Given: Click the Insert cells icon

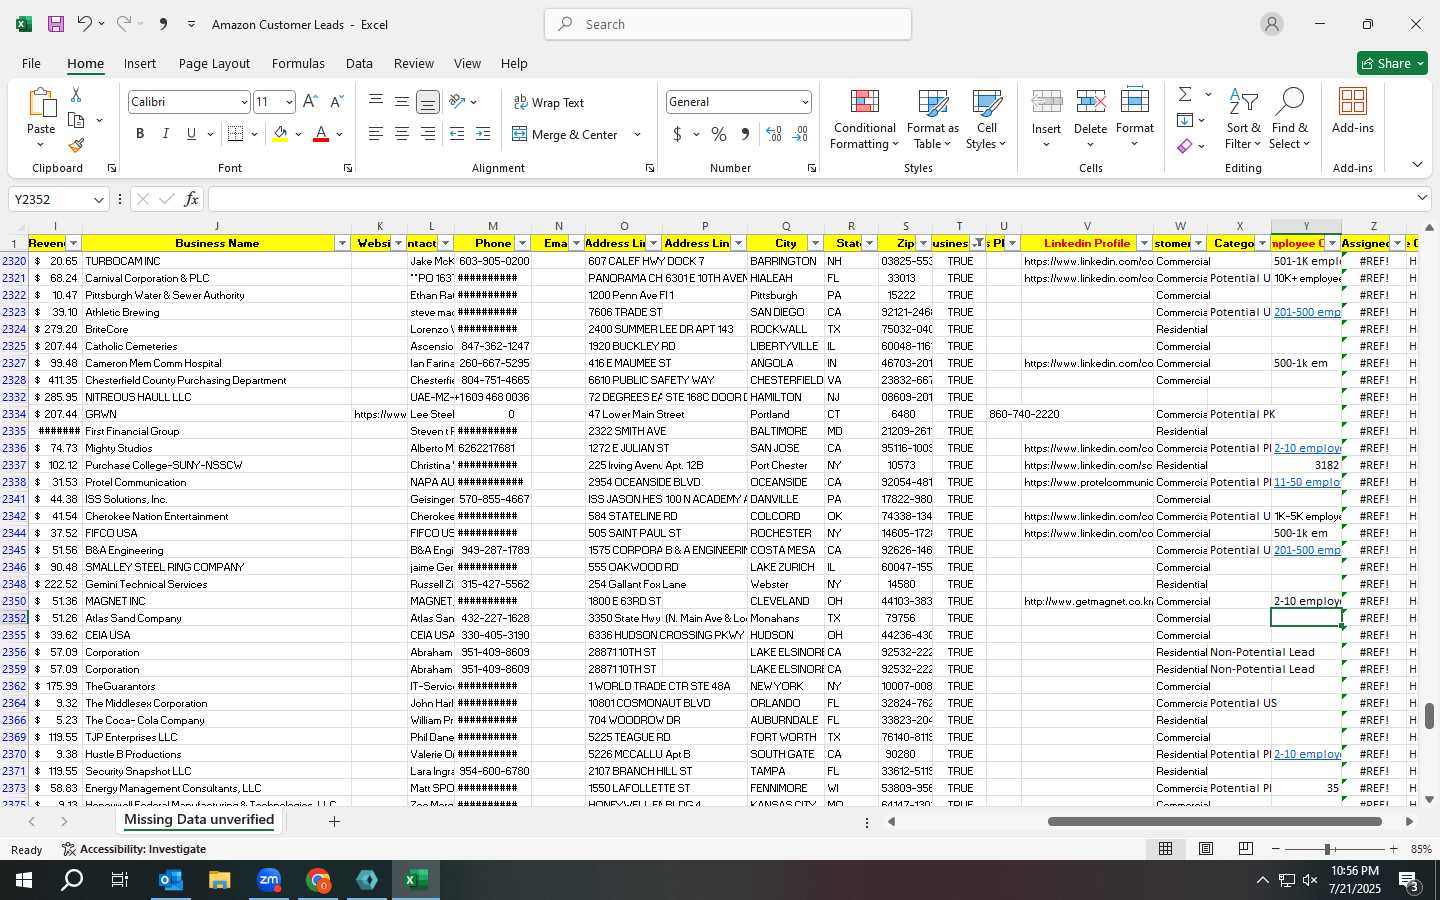Looking at the screenshot, I should [x=1046, y=102].
